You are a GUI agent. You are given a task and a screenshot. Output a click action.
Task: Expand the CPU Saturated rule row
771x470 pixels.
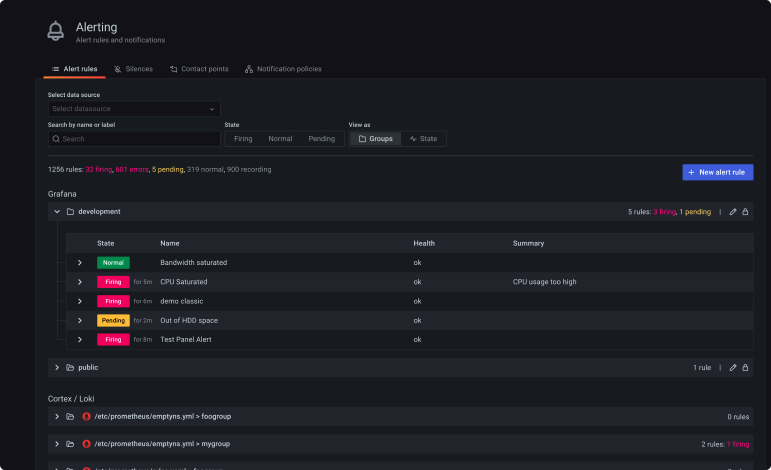pos(80,282)
